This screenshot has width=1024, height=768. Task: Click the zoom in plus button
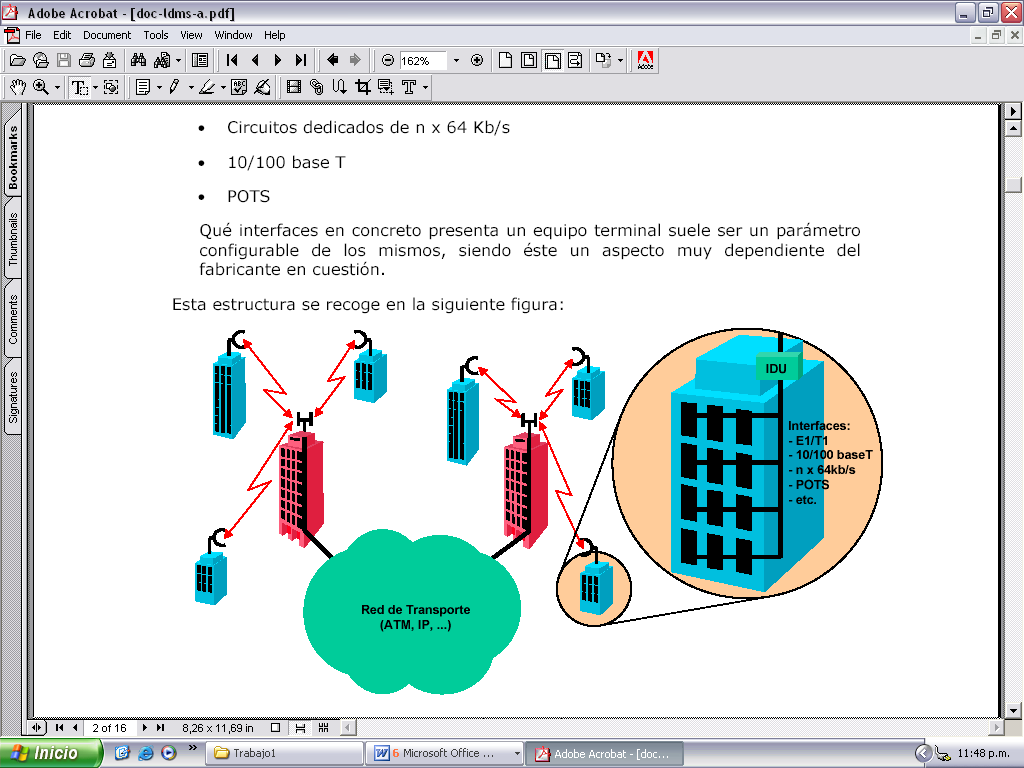point(477,61)
